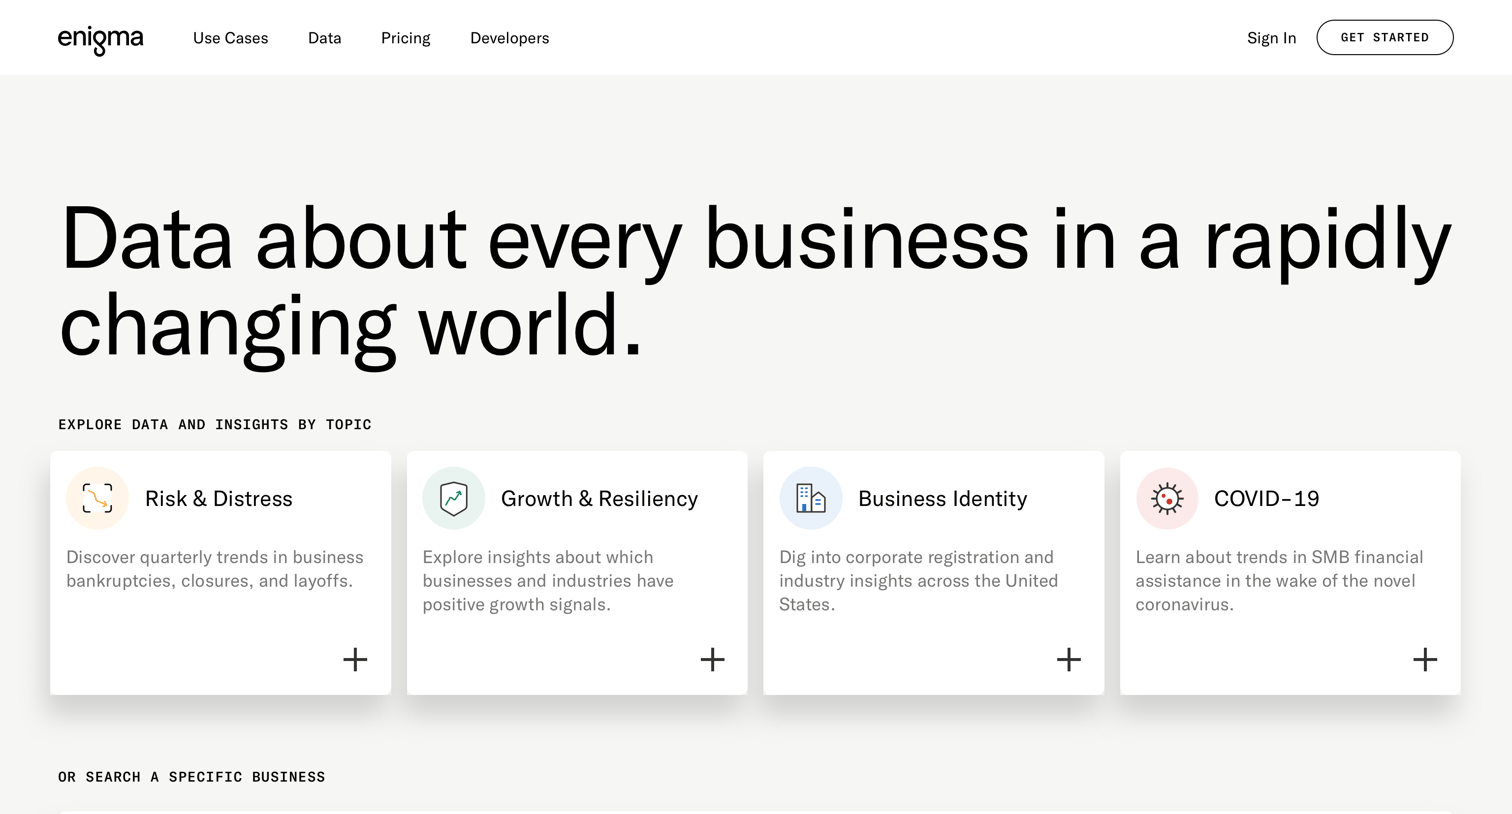Image resolution: width=1512 pixels, height=814 pixels.
Task: Click the GET STARTED button
Action: pos(1385,38)
